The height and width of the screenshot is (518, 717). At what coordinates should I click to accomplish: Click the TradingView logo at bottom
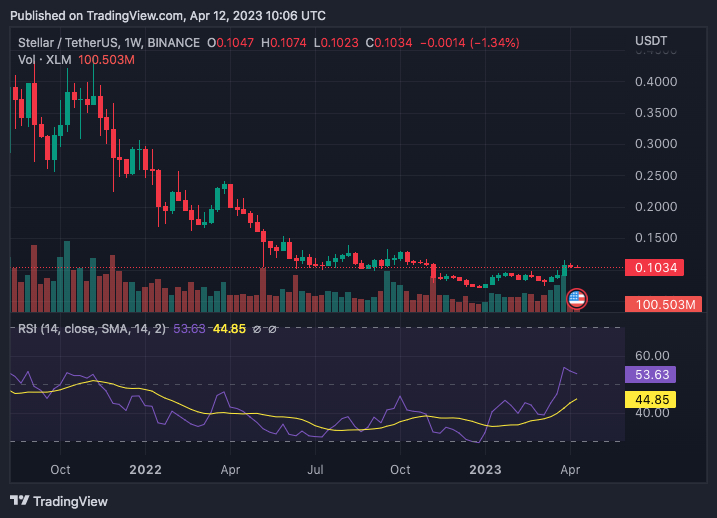[x=59, y=502]
